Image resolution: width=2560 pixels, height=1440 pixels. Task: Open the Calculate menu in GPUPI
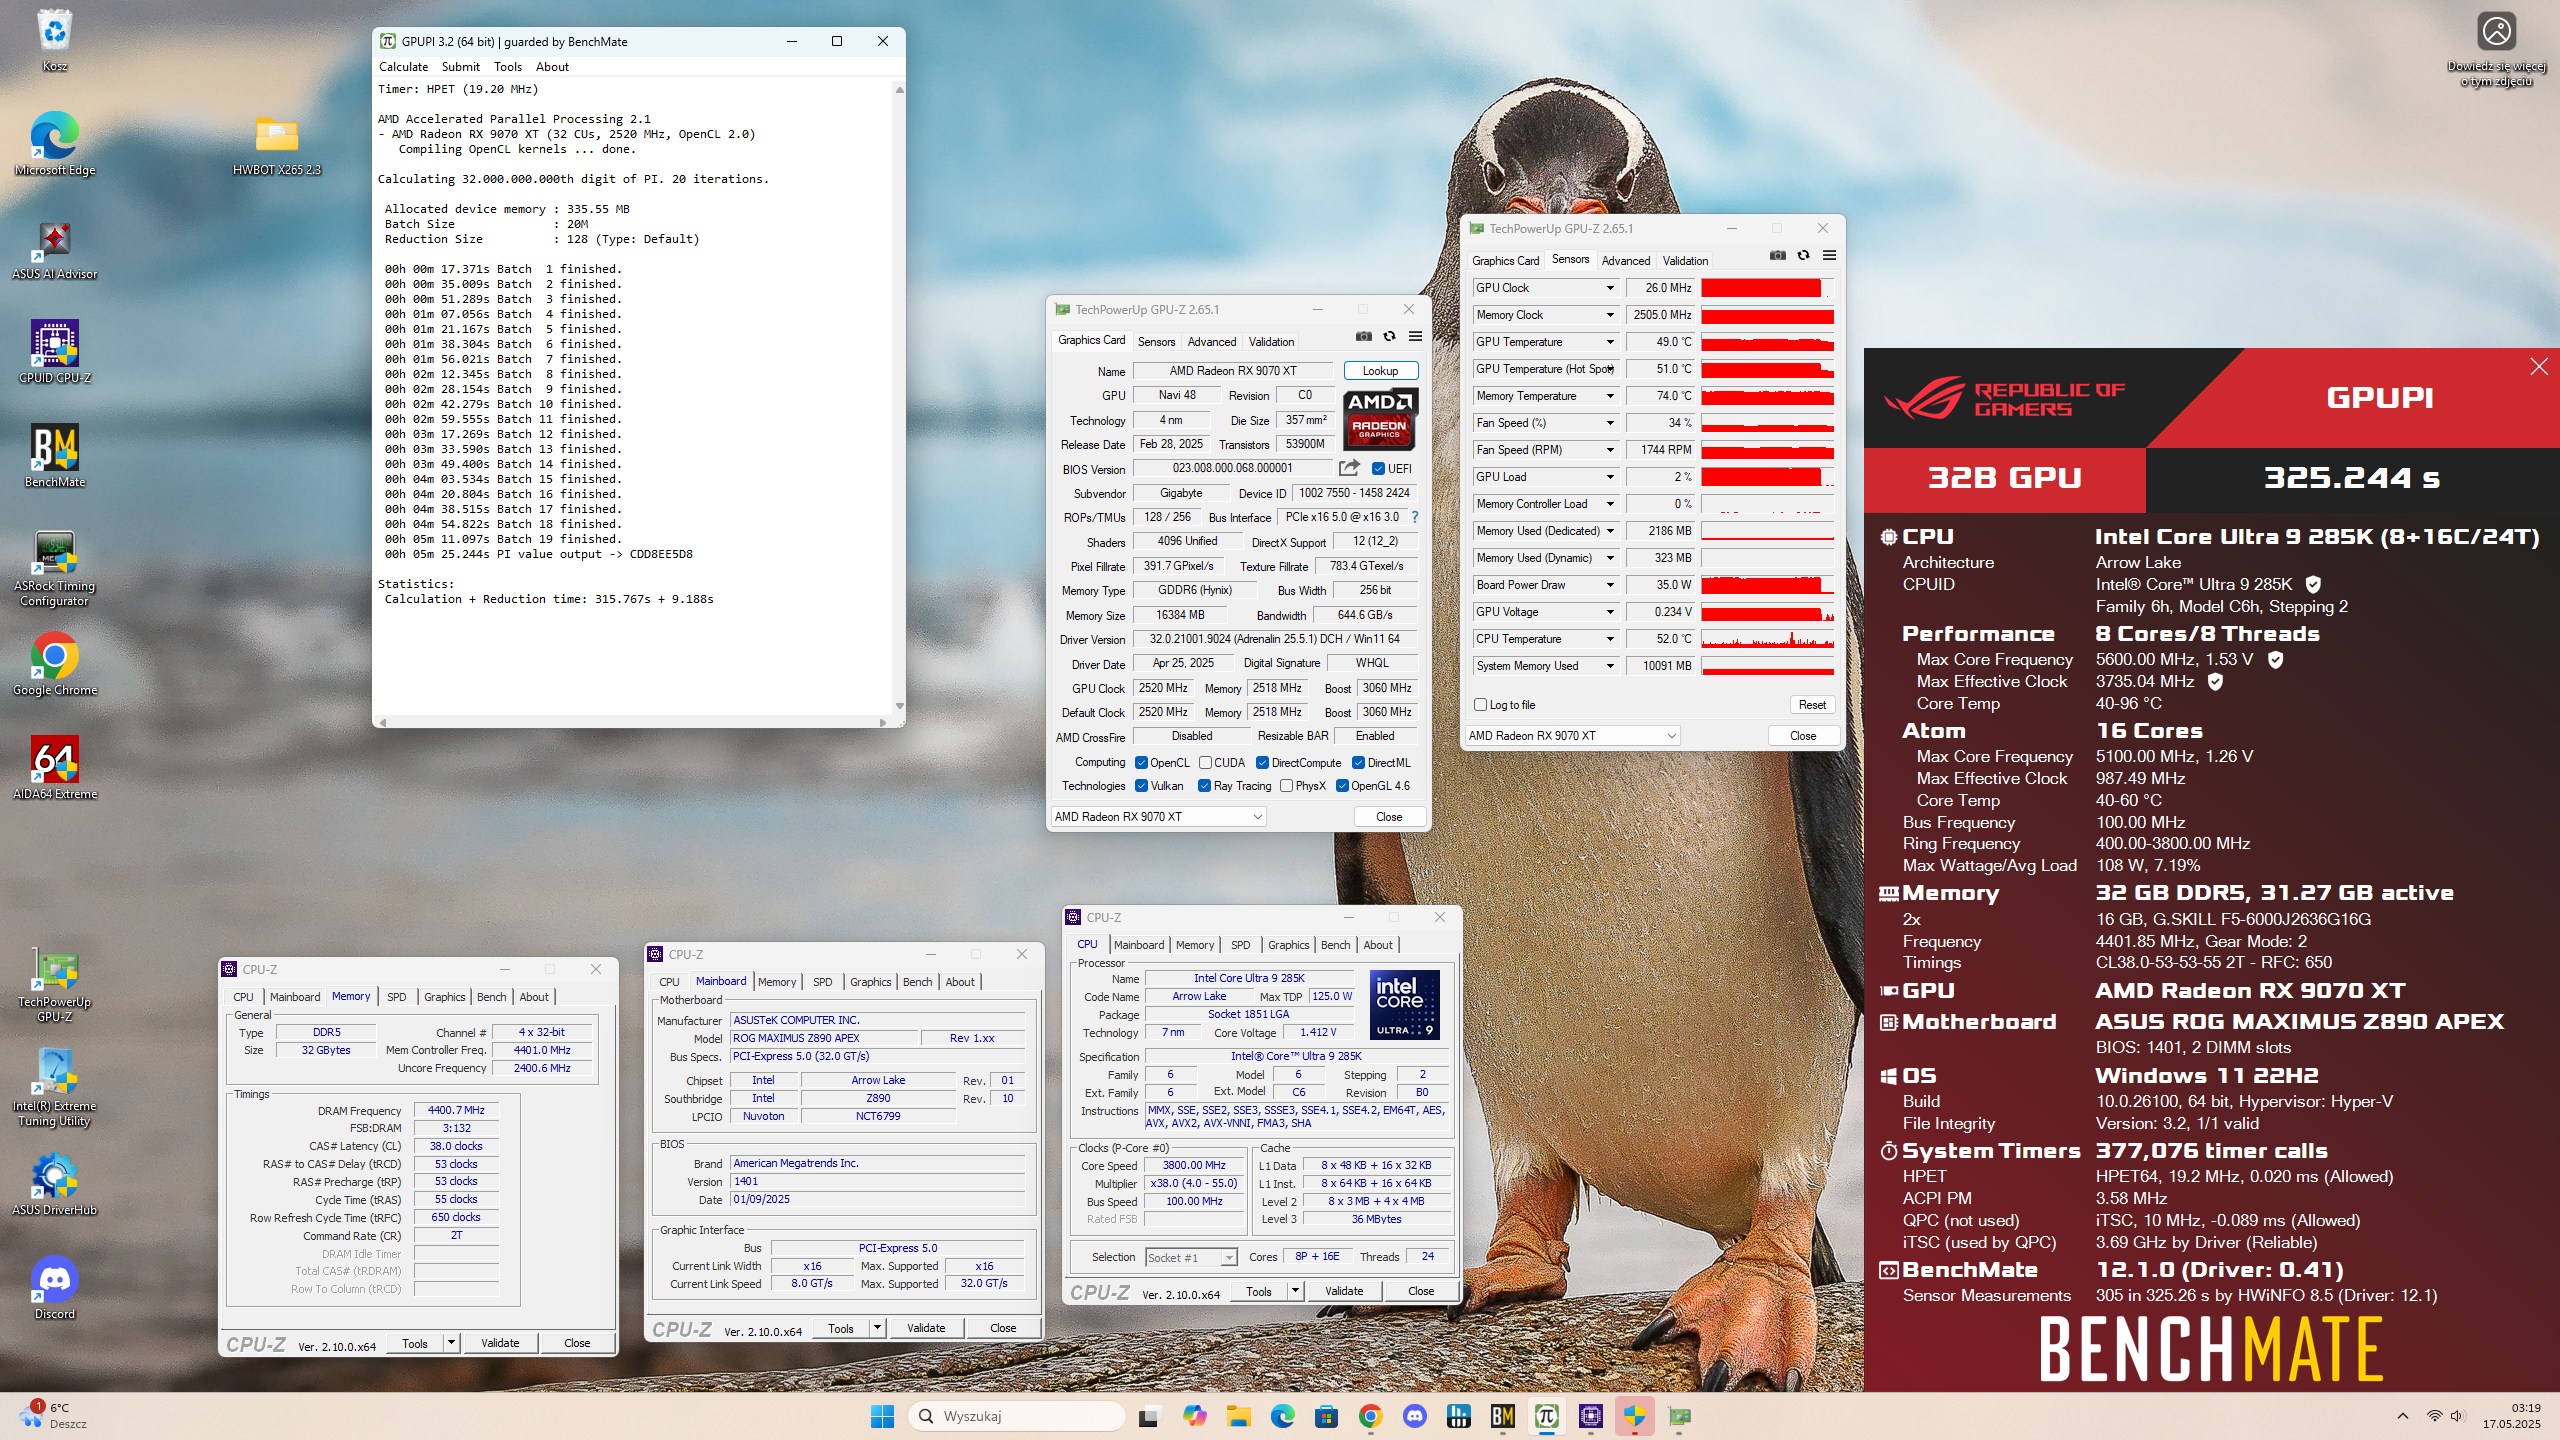pyautogui.click(x=403, y=67)
